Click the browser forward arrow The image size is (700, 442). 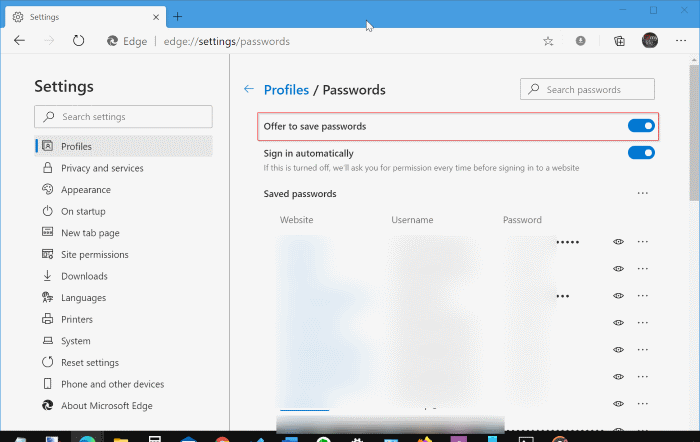pos(49,41)
